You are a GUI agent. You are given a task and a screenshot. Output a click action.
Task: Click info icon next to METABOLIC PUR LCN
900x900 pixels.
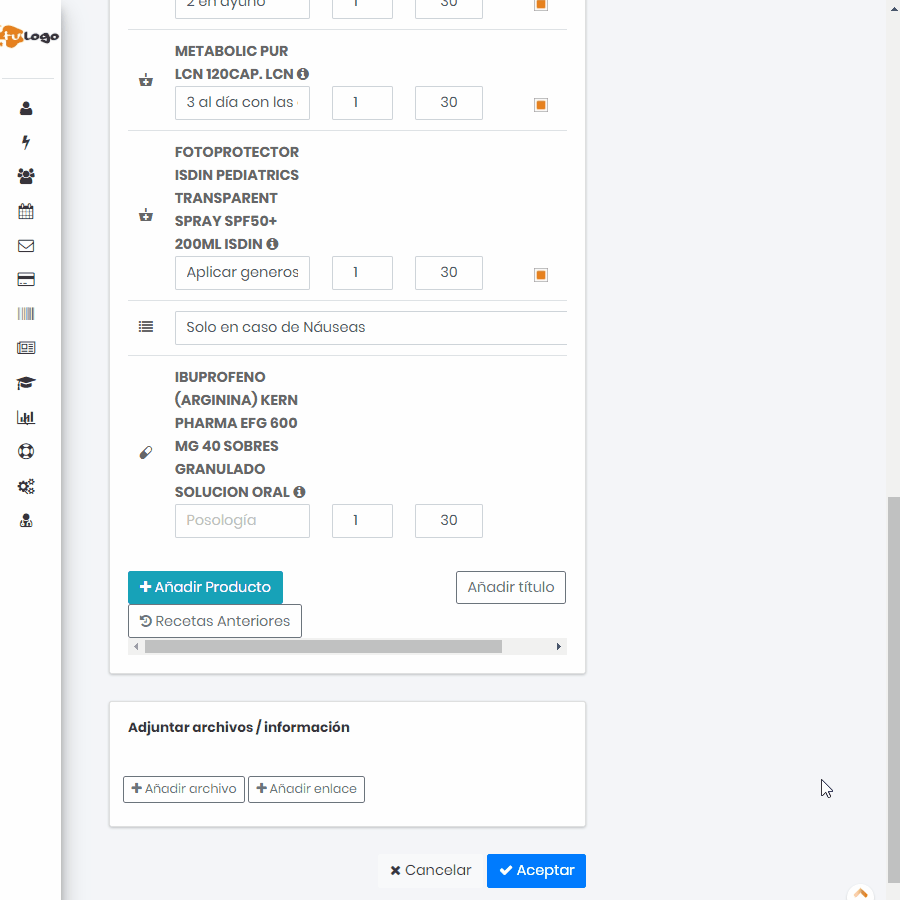pos(303,74)
